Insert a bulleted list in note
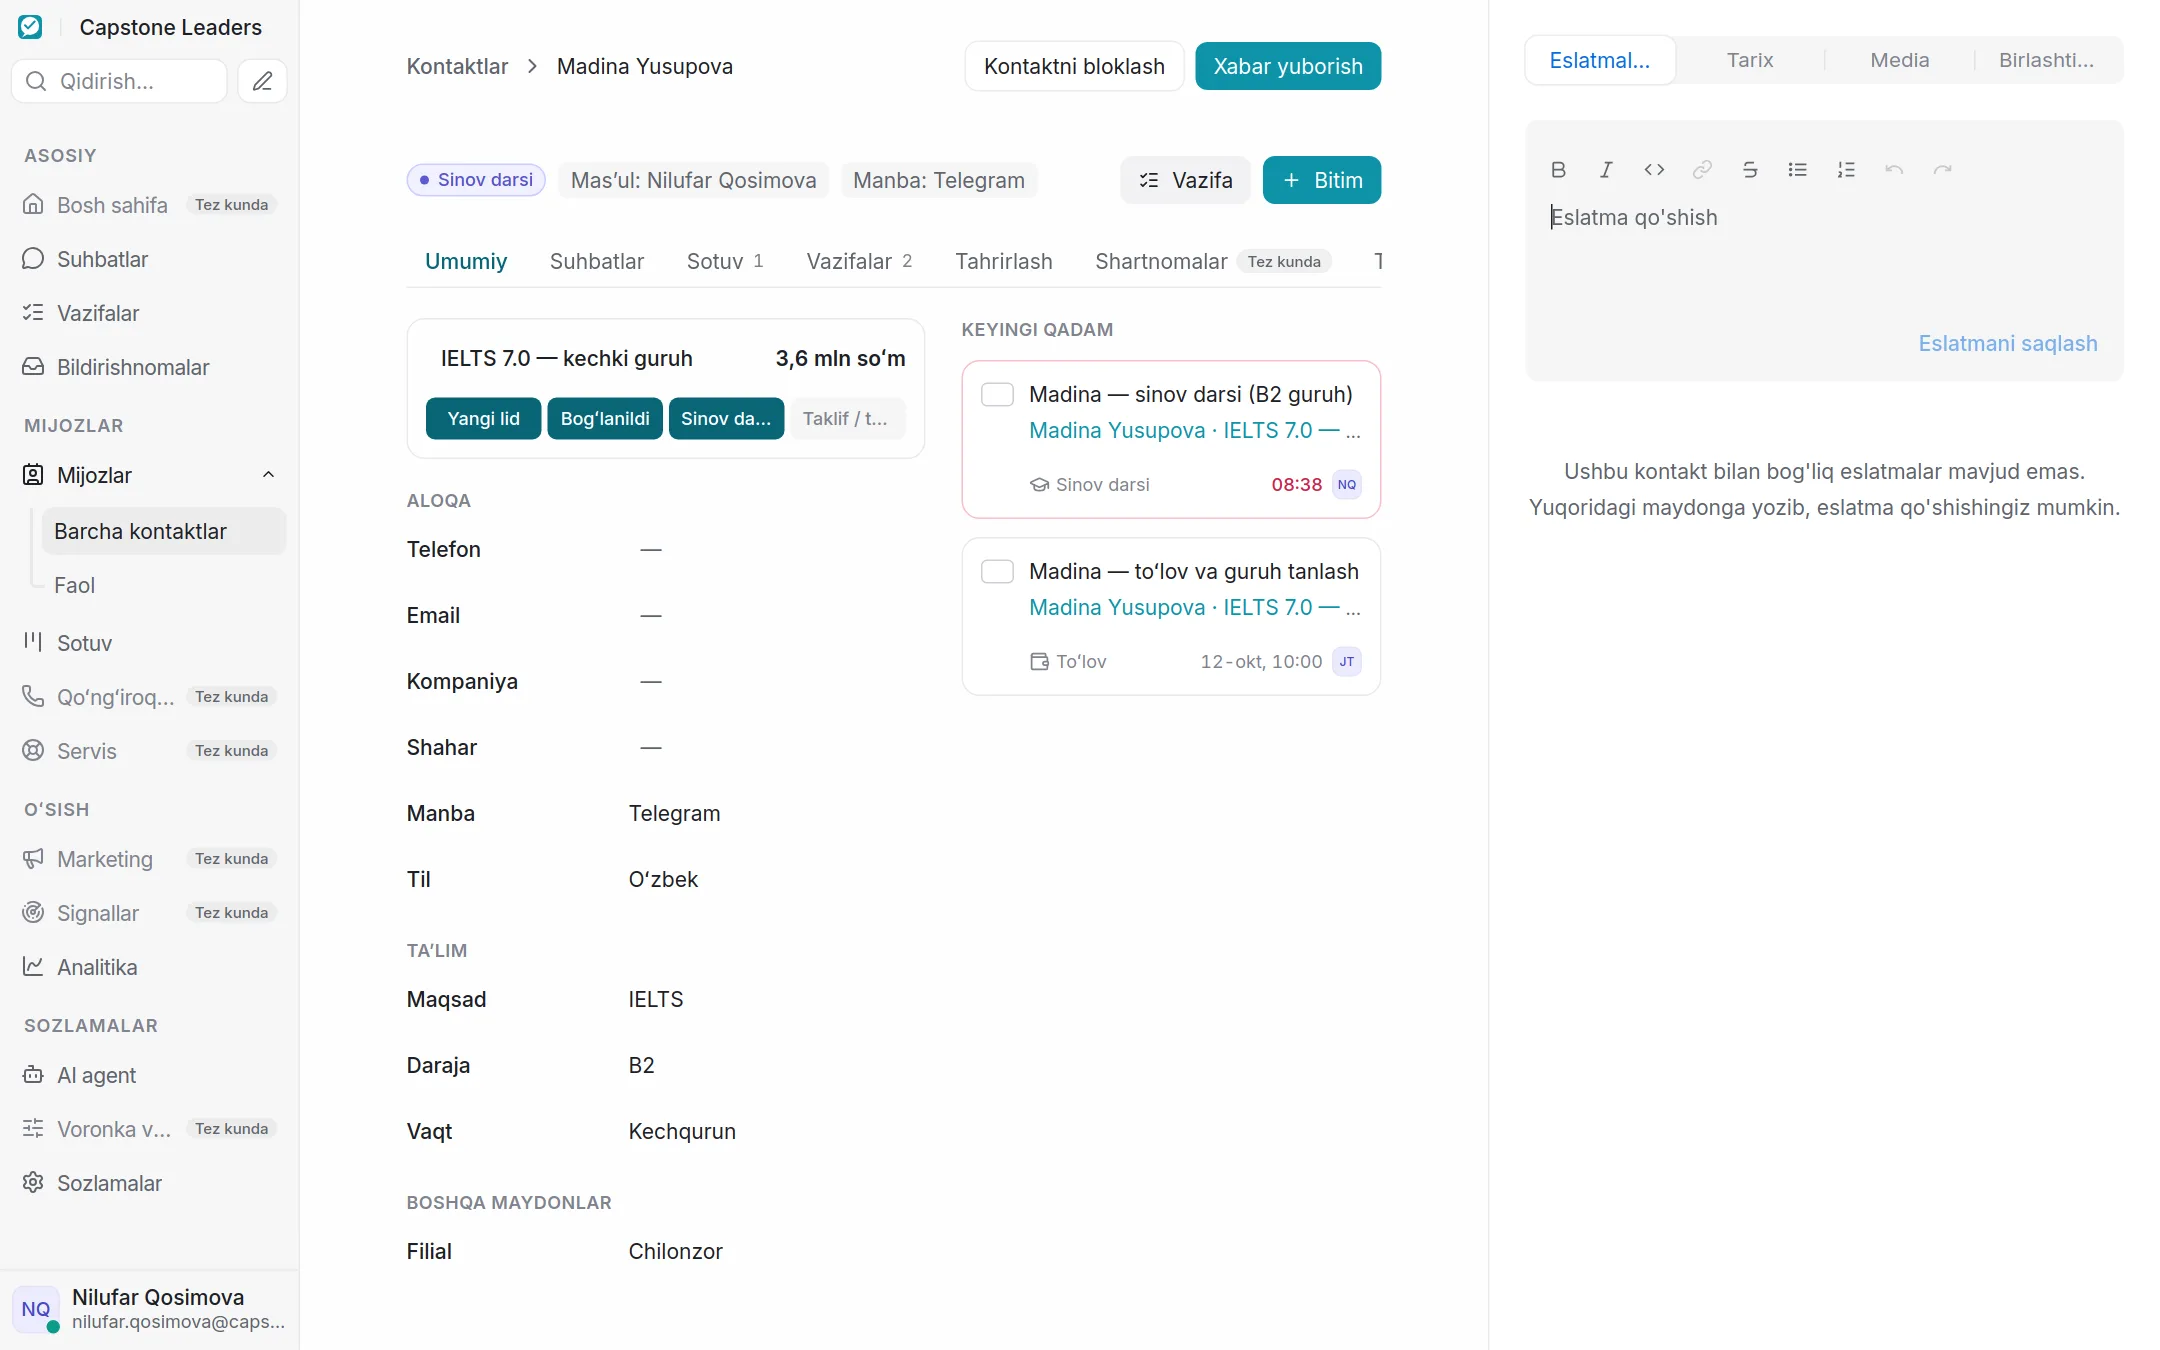The image size is (2160, 1350). coord(1798,170)
